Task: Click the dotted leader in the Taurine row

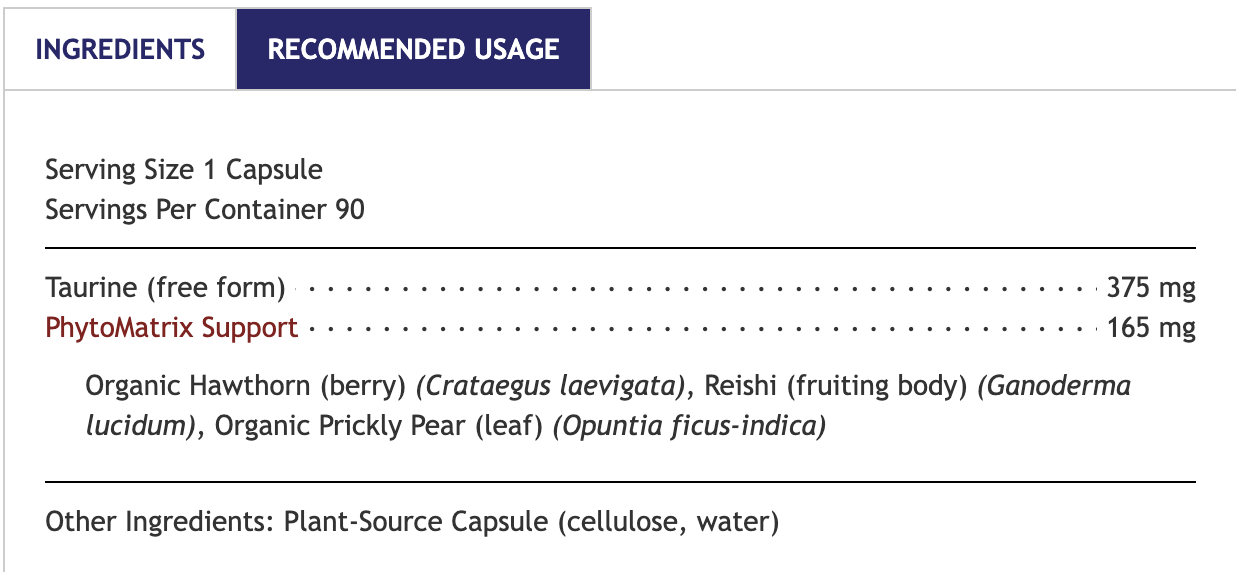Action: coord(696,290)
